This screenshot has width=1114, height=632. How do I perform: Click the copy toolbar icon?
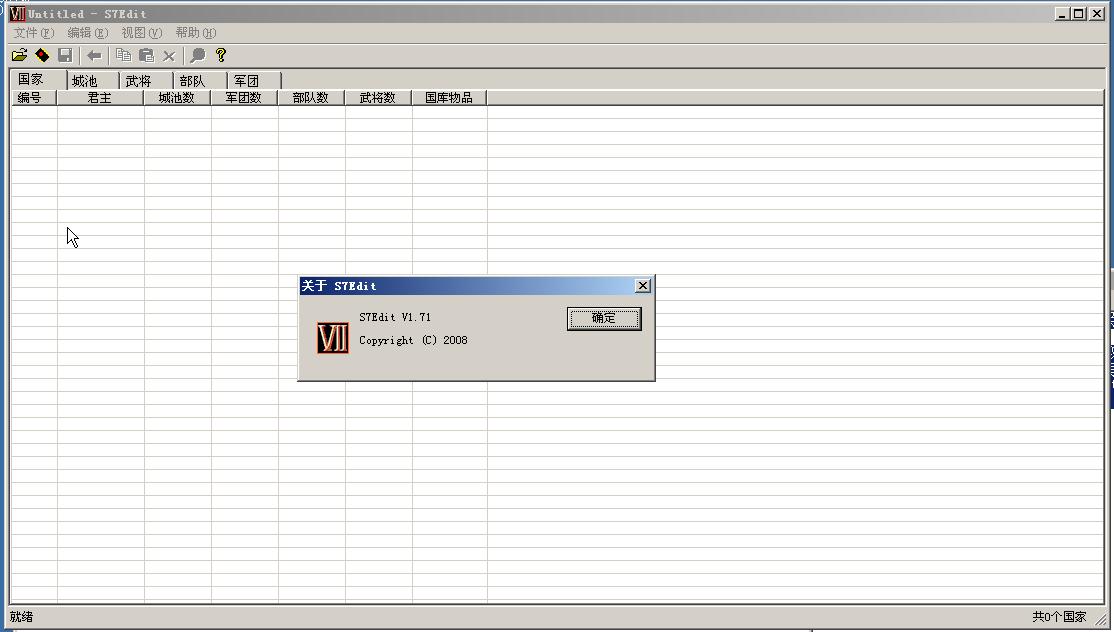click(x=124, y=55)
